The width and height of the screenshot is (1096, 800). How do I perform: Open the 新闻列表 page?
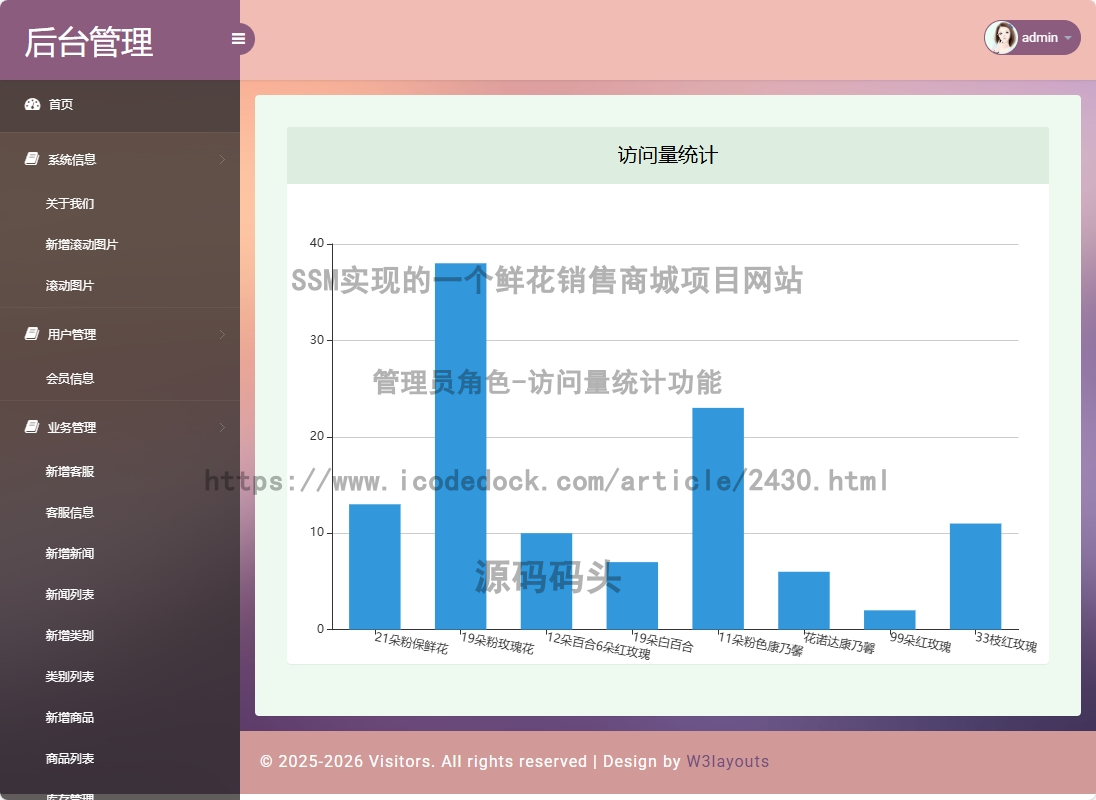(x=70, y=594)
